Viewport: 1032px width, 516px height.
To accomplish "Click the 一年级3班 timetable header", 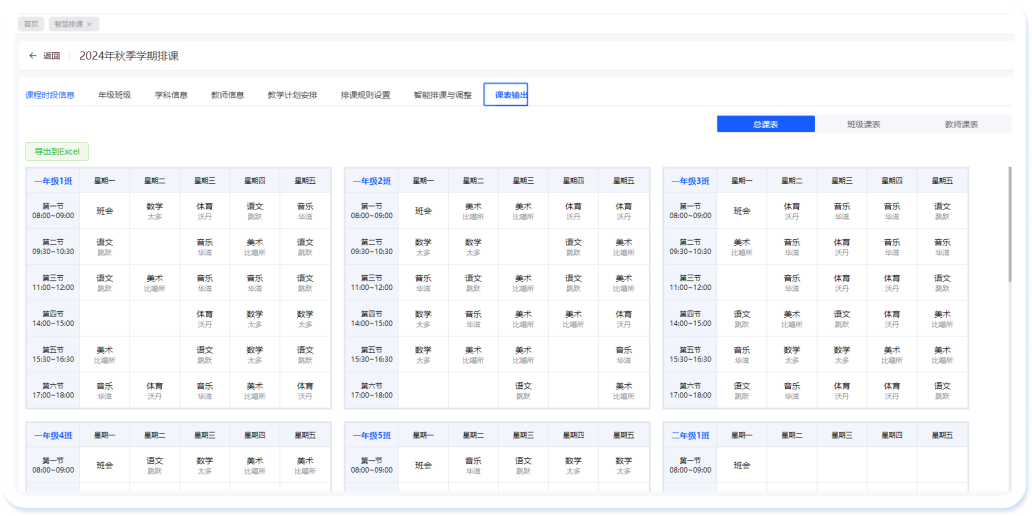I will [690, 181].
